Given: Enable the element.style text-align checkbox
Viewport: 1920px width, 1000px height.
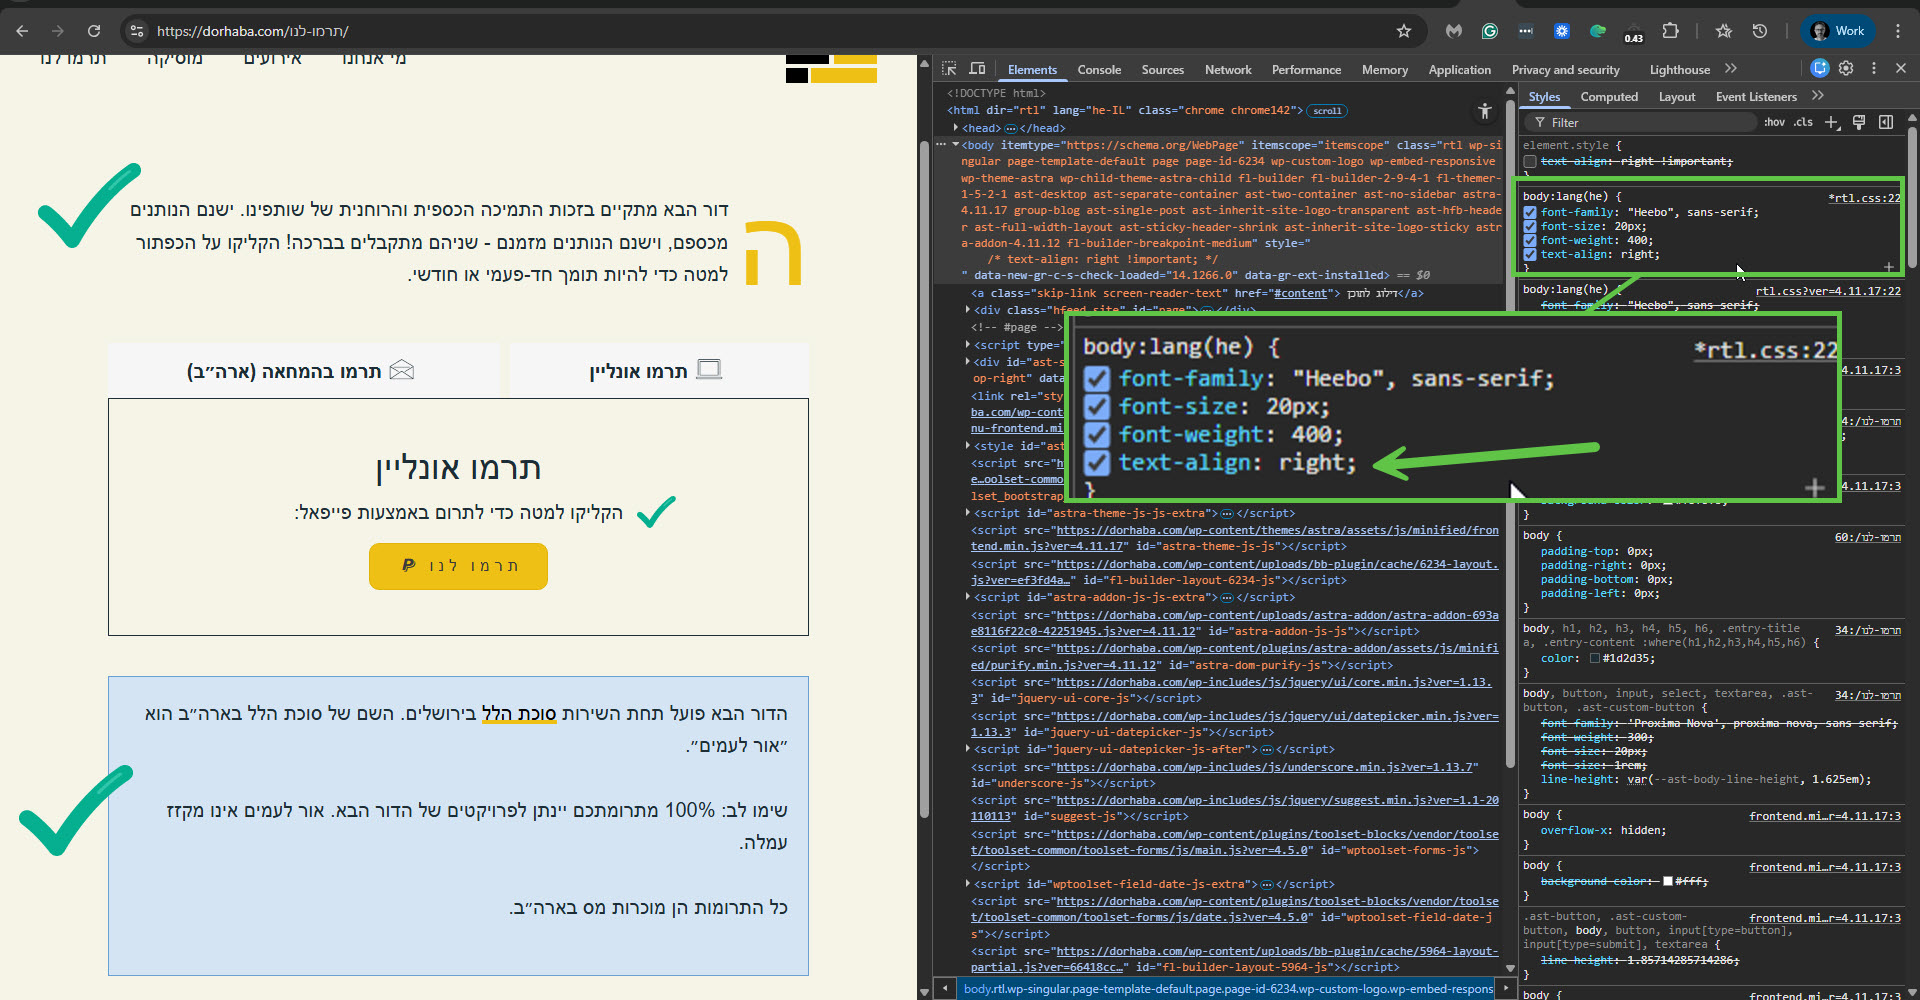Looking at the screenshot, I should click(x=1530, y=161).
